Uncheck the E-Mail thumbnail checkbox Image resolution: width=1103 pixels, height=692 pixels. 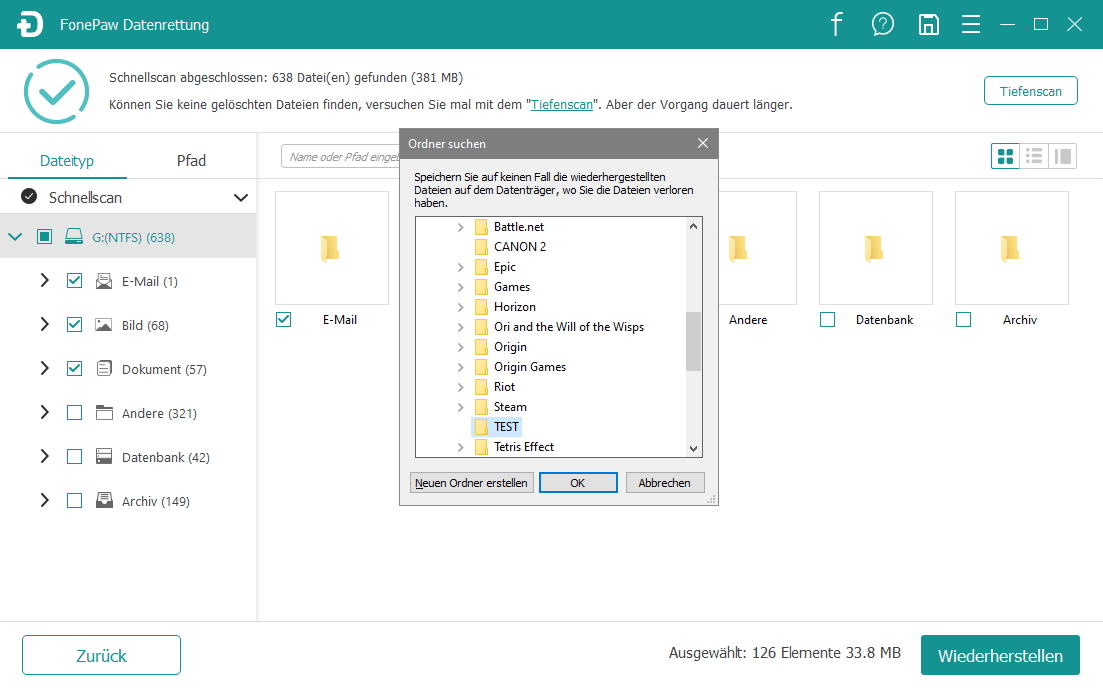tap(283, 319)
